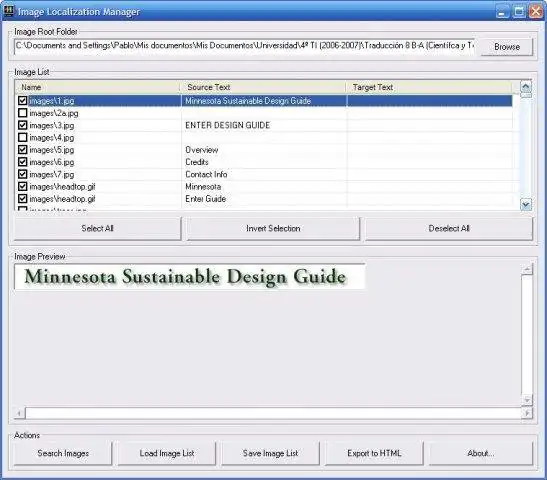Select the images\4.jpg file name
The image size is (547, 480).
pyautogui.click(x=52, y=137)
